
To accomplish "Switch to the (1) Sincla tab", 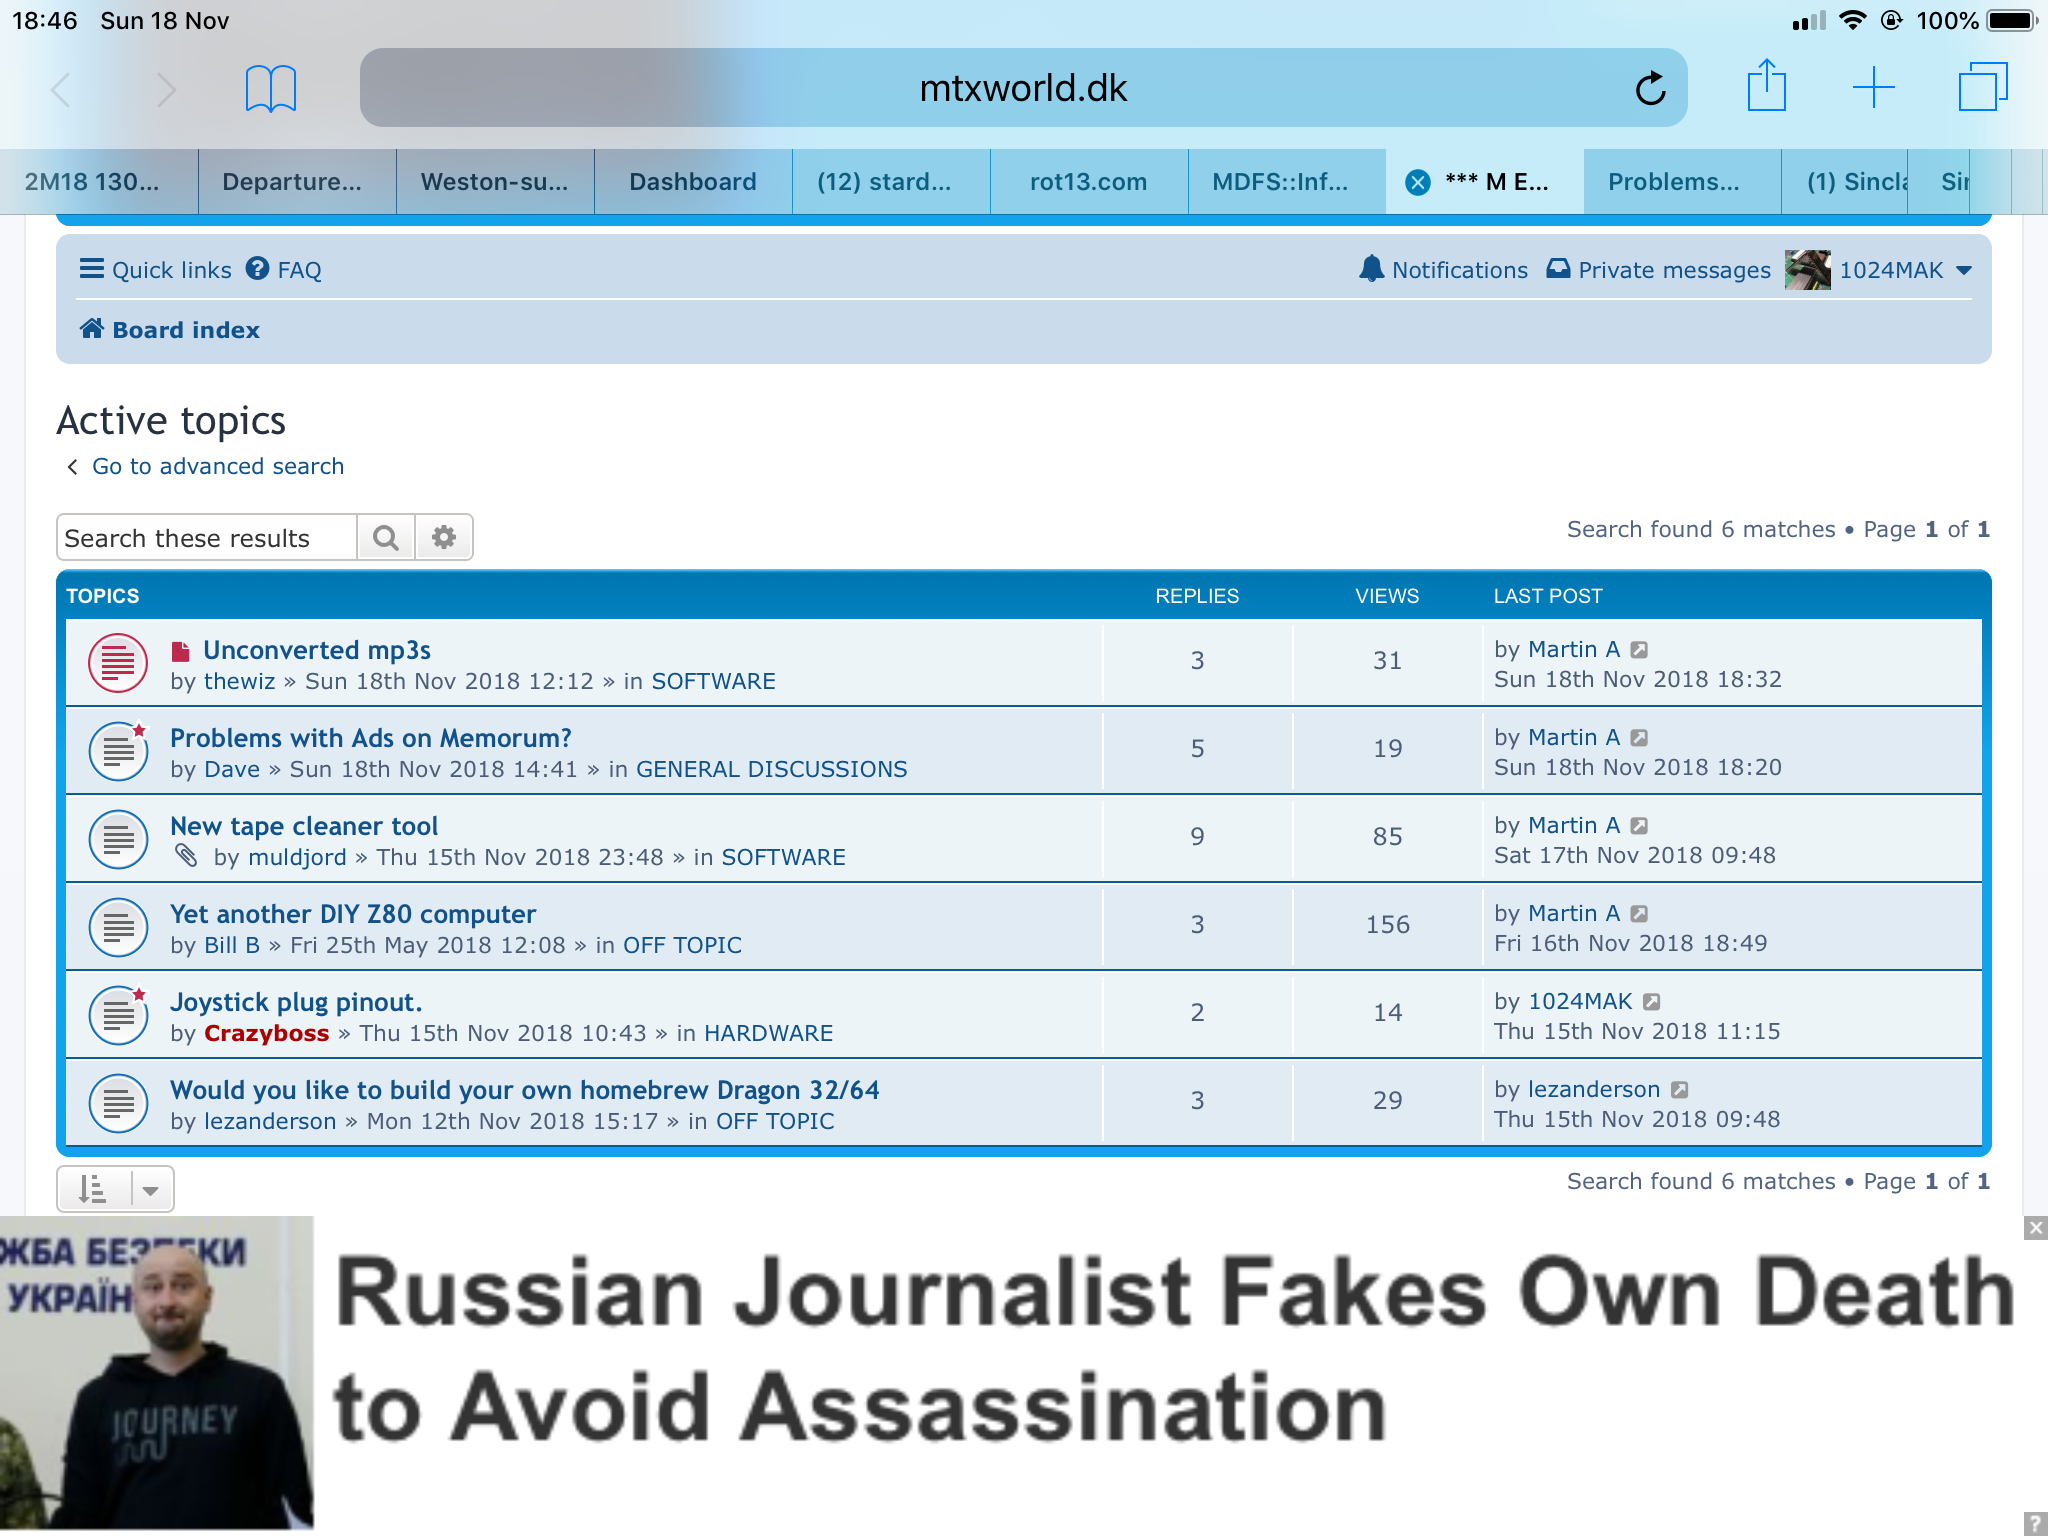I will coord(1846,182).
